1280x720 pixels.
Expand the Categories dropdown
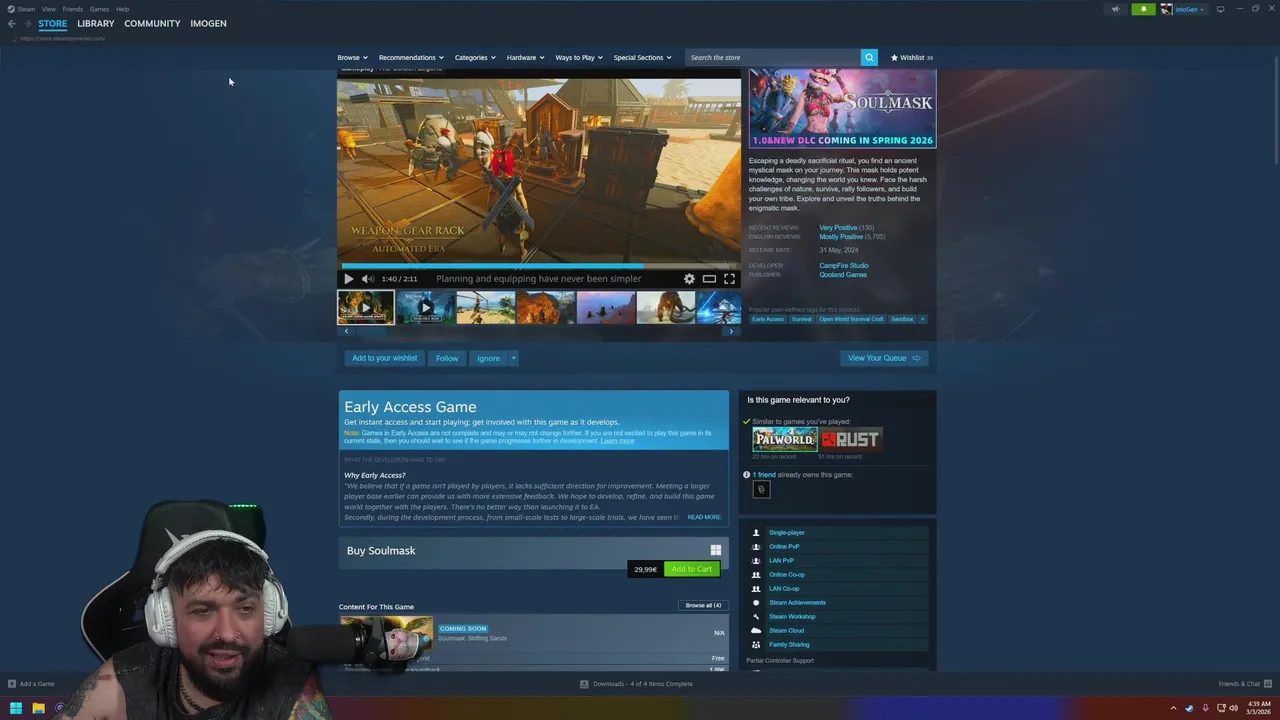point(475,57)
